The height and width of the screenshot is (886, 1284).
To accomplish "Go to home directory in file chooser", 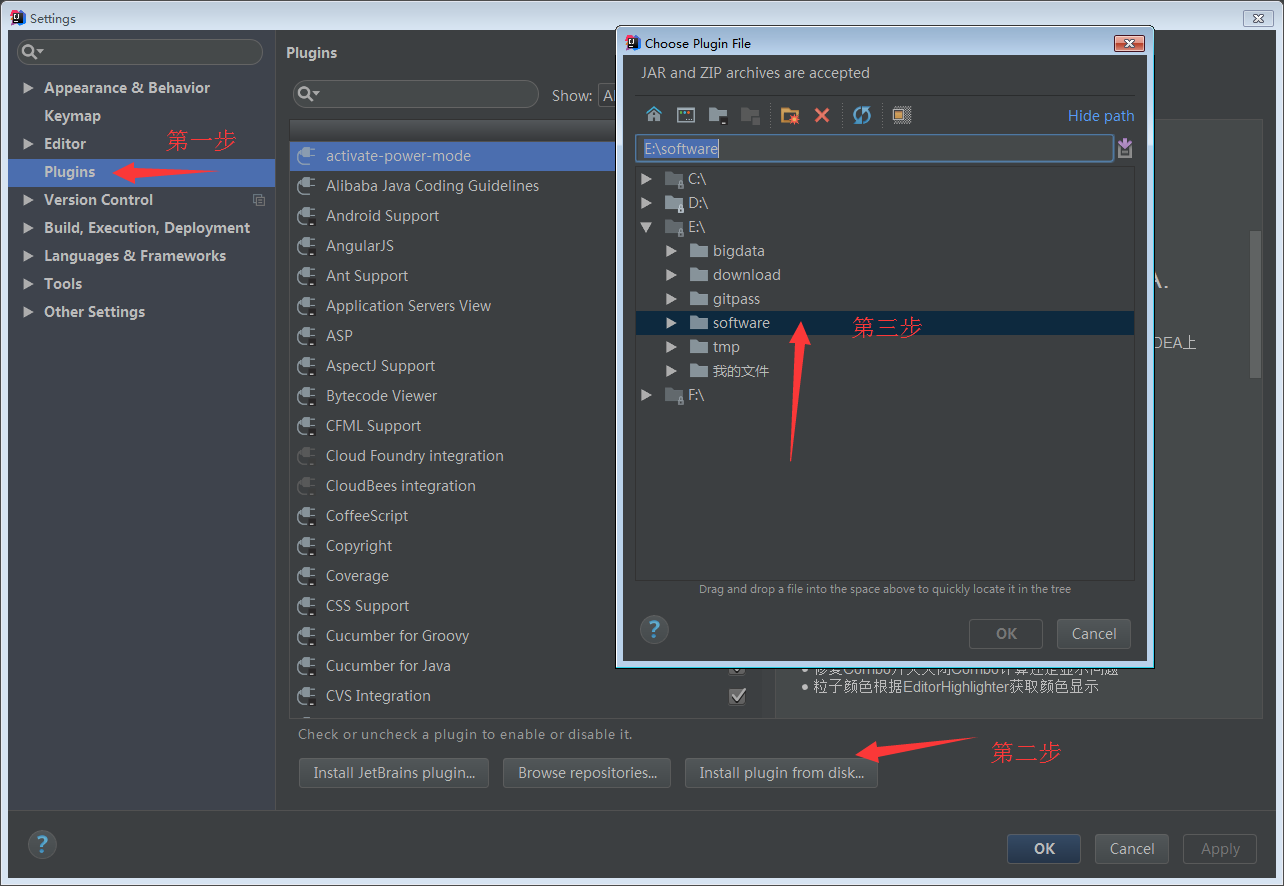I will point(654,115).
